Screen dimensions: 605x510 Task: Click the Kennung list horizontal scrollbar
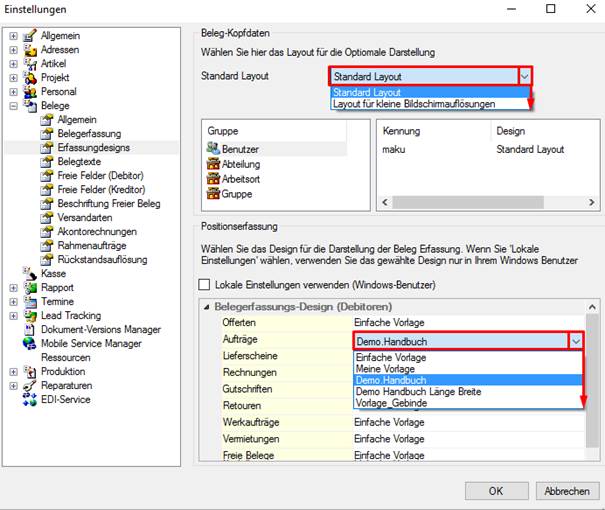488,202
